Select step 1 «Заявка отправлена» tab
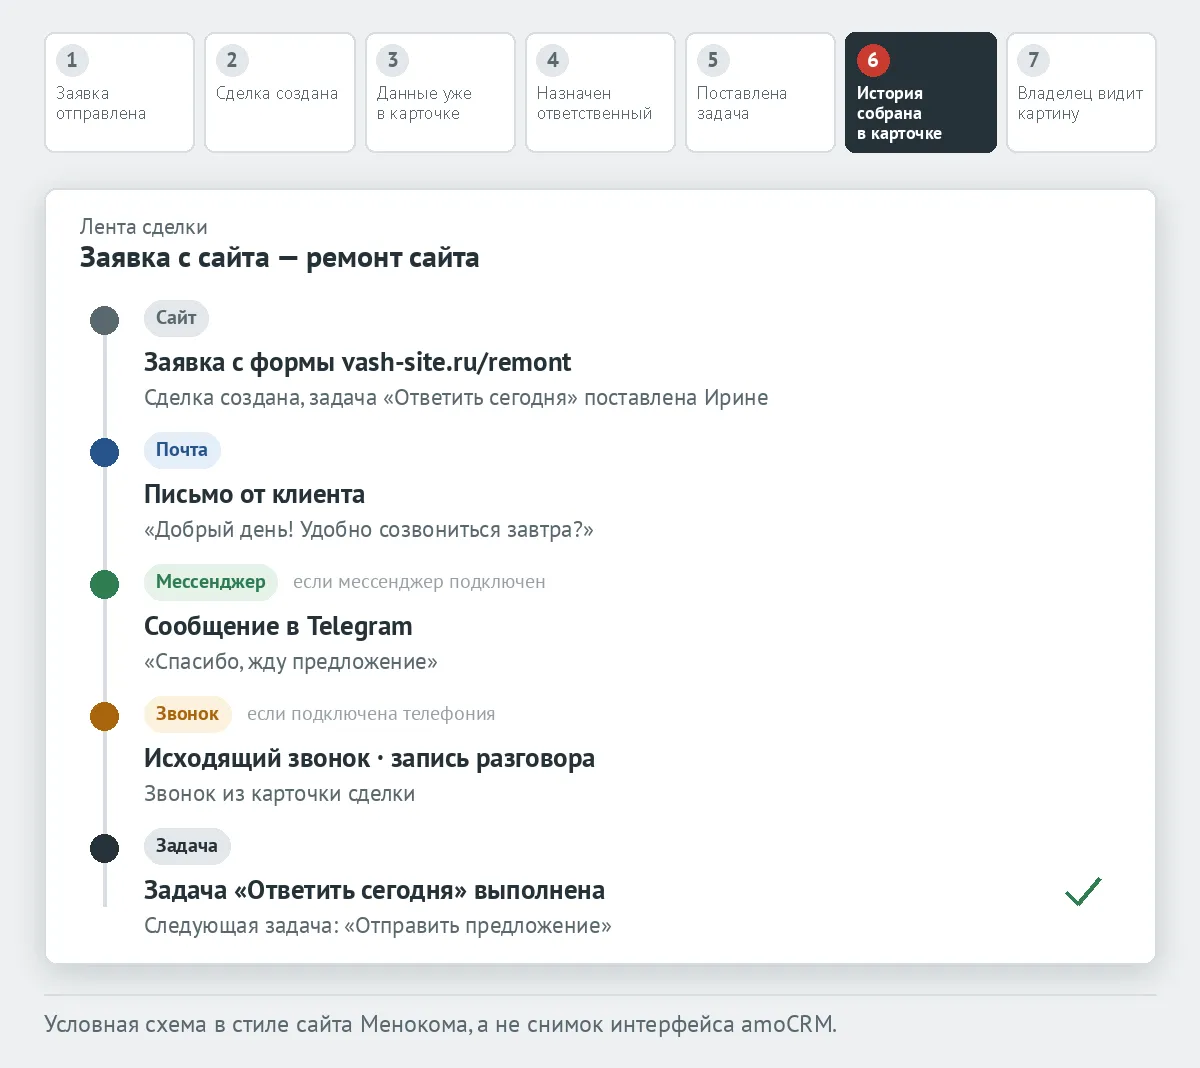This screenshot has width=1200, height=1068. [x=119, y=92]
